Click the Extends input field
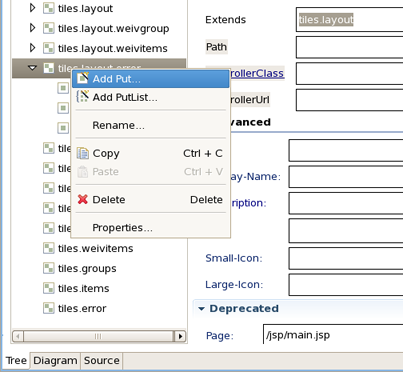Image resolution: width=403 pixels, height=372 pixels. [x=349, y=20]
